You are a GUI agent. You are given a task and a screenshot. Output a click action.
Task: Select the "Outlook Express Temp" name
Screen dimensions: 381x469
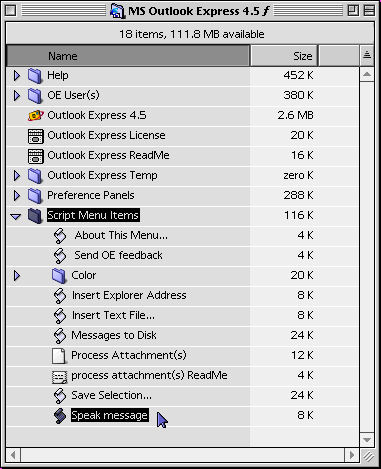click(x=102, y=175)
